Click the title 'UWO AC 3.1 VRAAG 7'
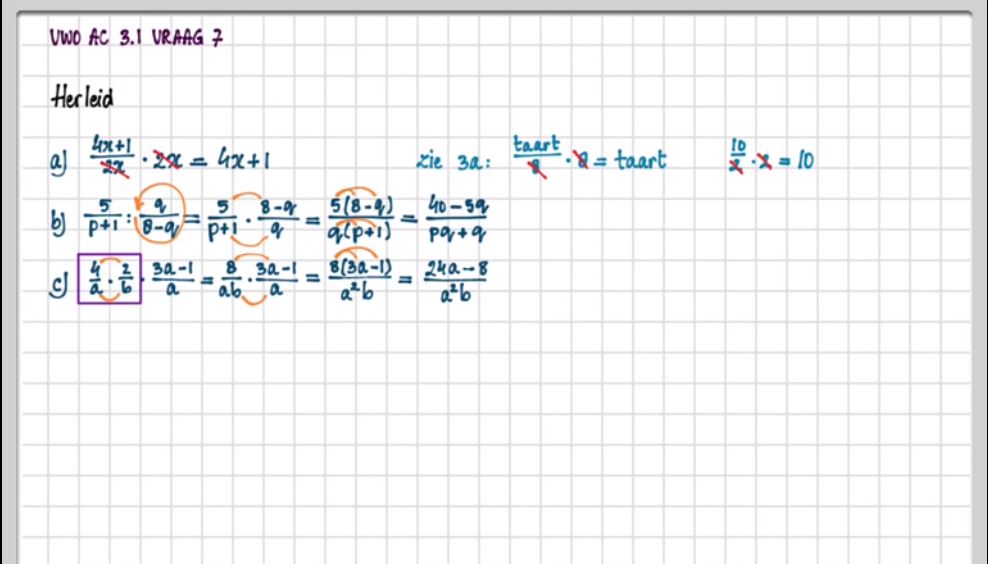This screenshot has height=564, width=988. pyautogui.click(x=135, y=38)
